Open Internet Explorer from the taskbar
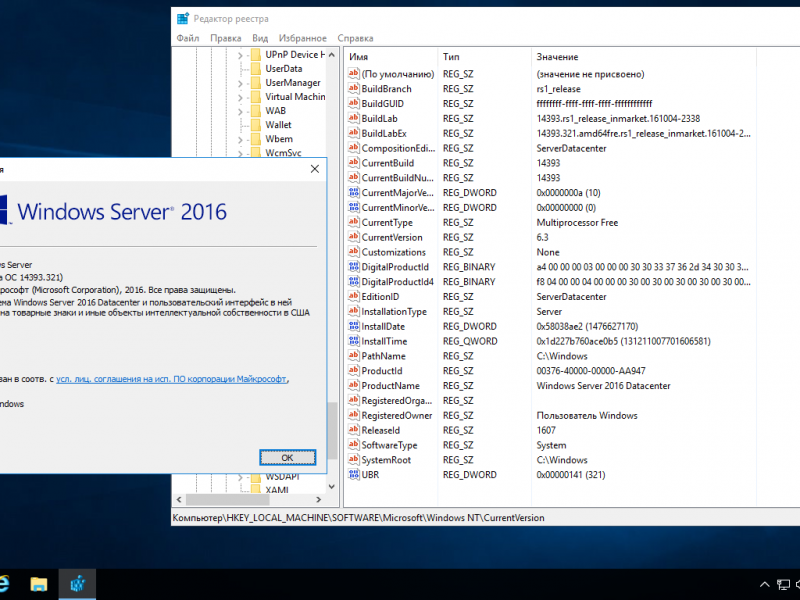The image size is (800, 600). click(4, 584)
